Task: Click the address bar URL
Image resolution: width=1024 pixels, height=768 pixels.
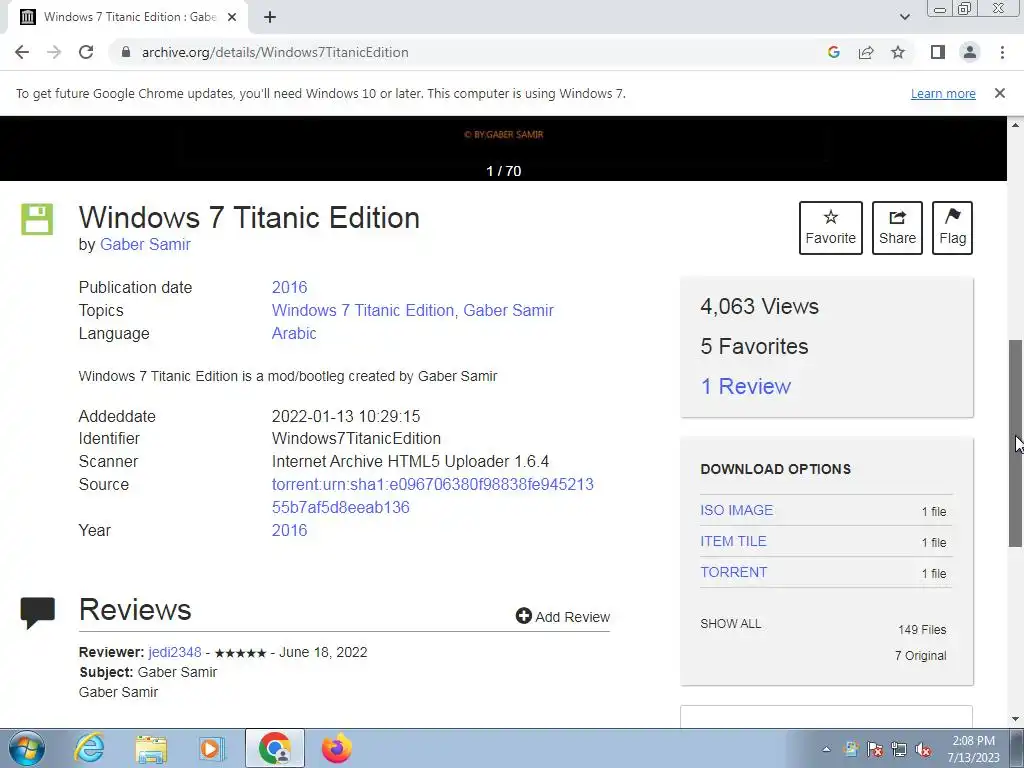Action: (275, 52)
